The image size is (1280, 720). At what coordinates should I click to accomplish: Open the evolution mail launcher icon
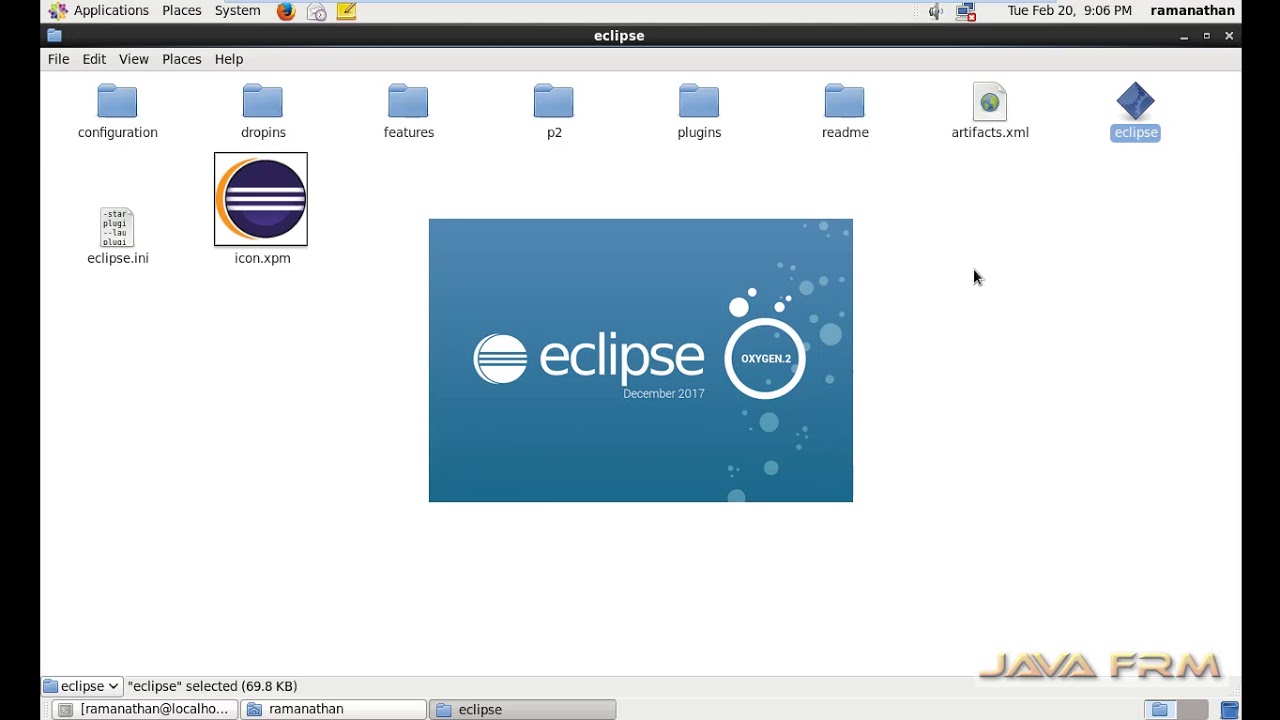317,11
